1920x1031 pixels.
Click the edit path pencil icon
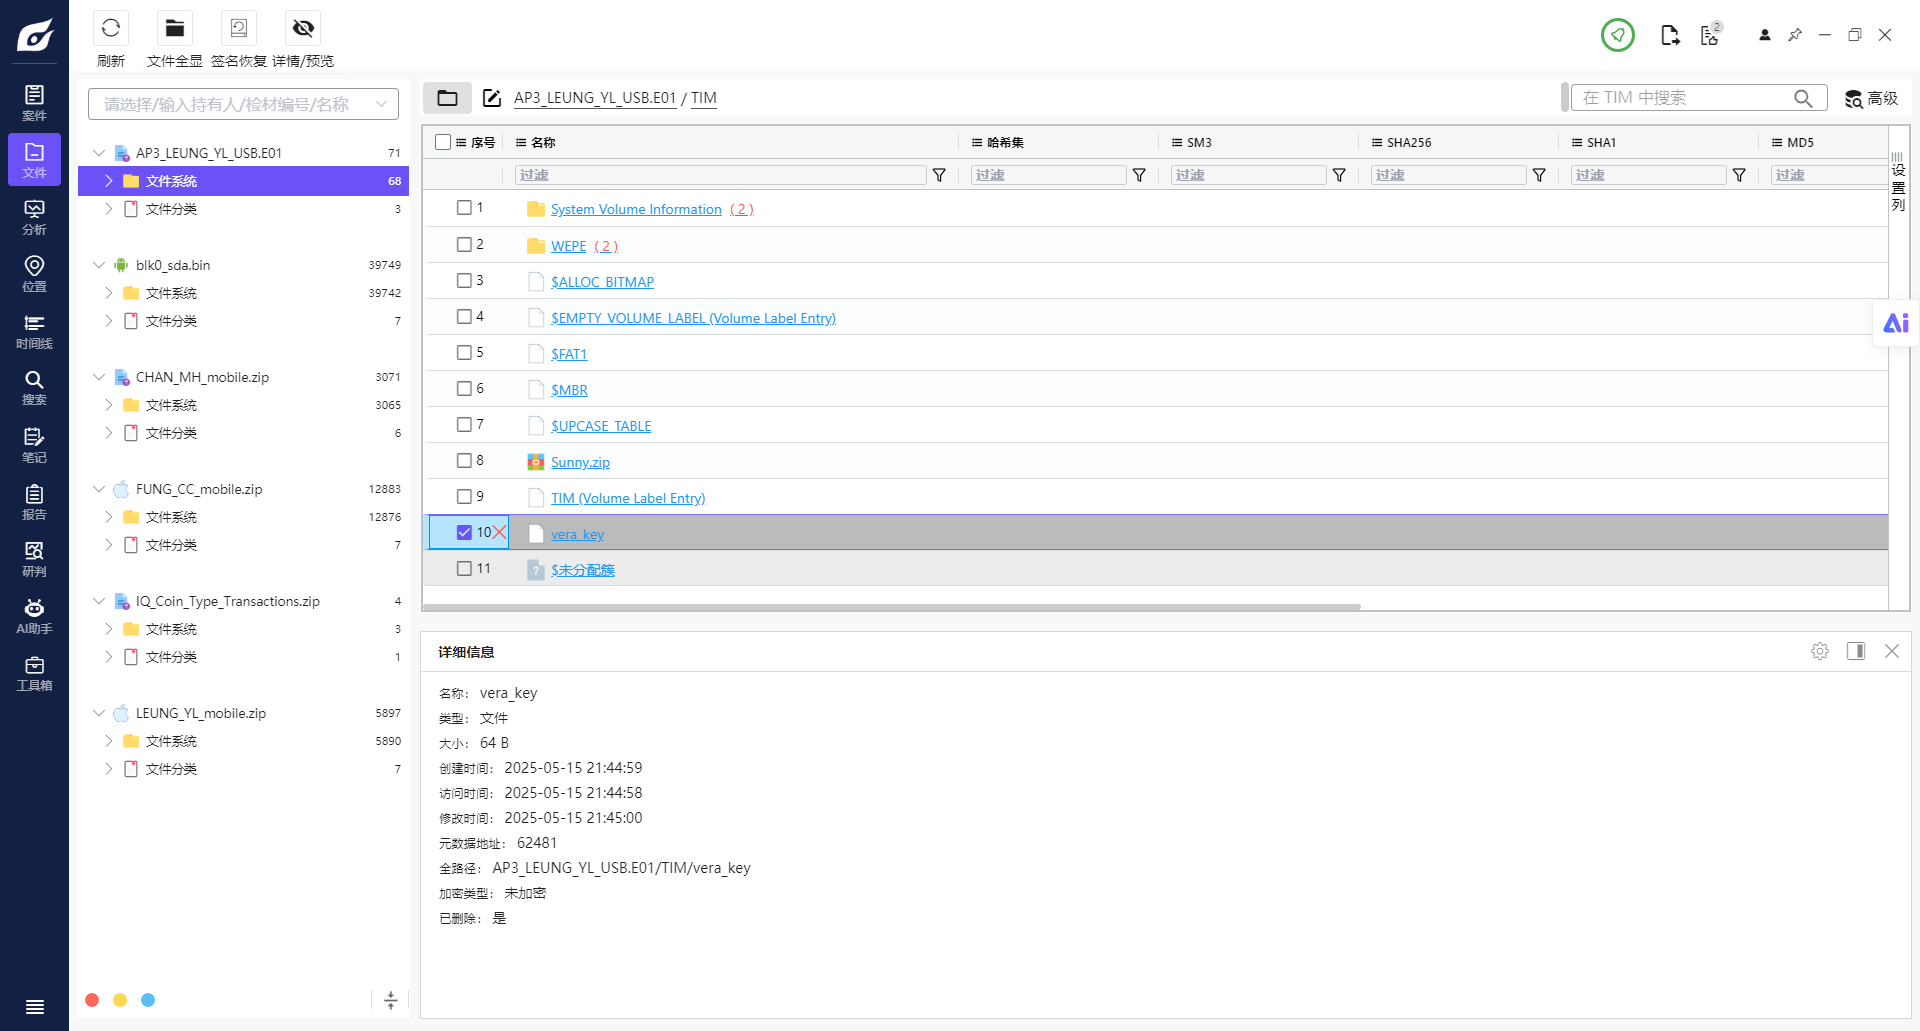[x=491, y=98]
